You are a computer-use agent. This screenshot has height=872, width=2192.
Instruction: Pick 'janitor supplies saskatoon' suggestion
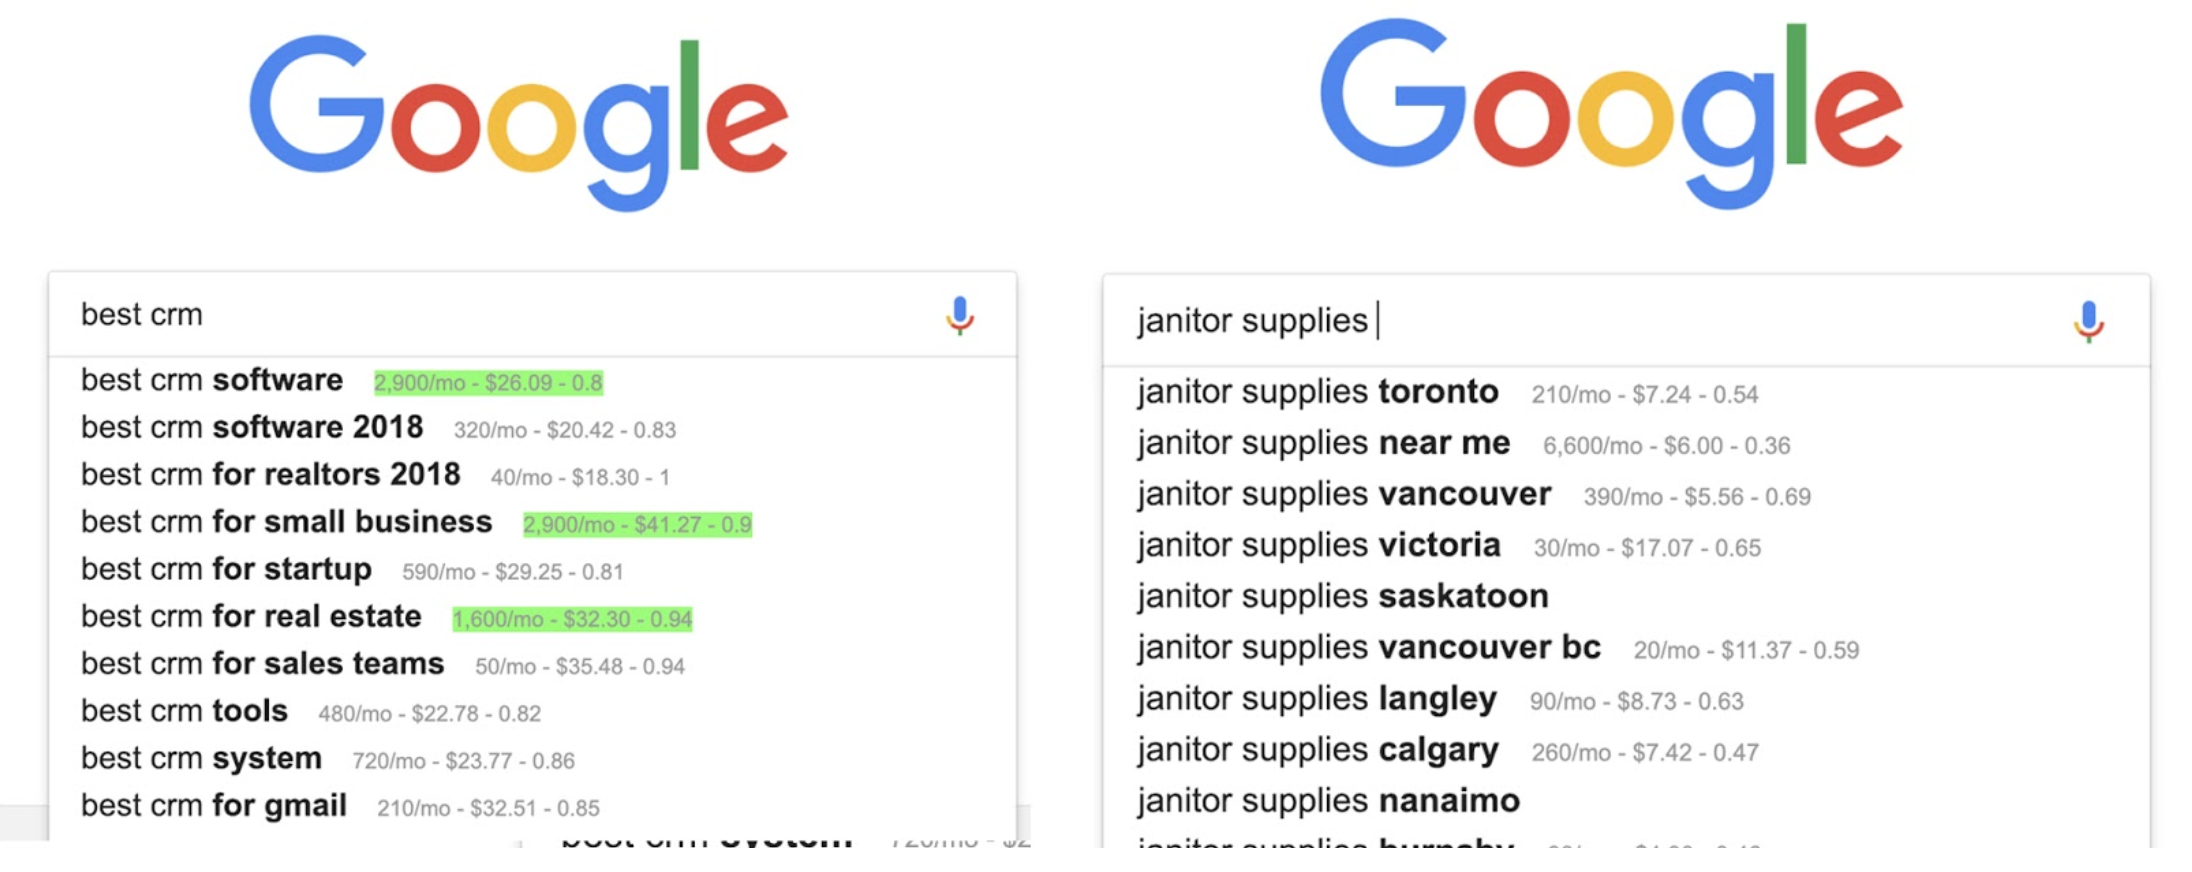pos(1342,597)
